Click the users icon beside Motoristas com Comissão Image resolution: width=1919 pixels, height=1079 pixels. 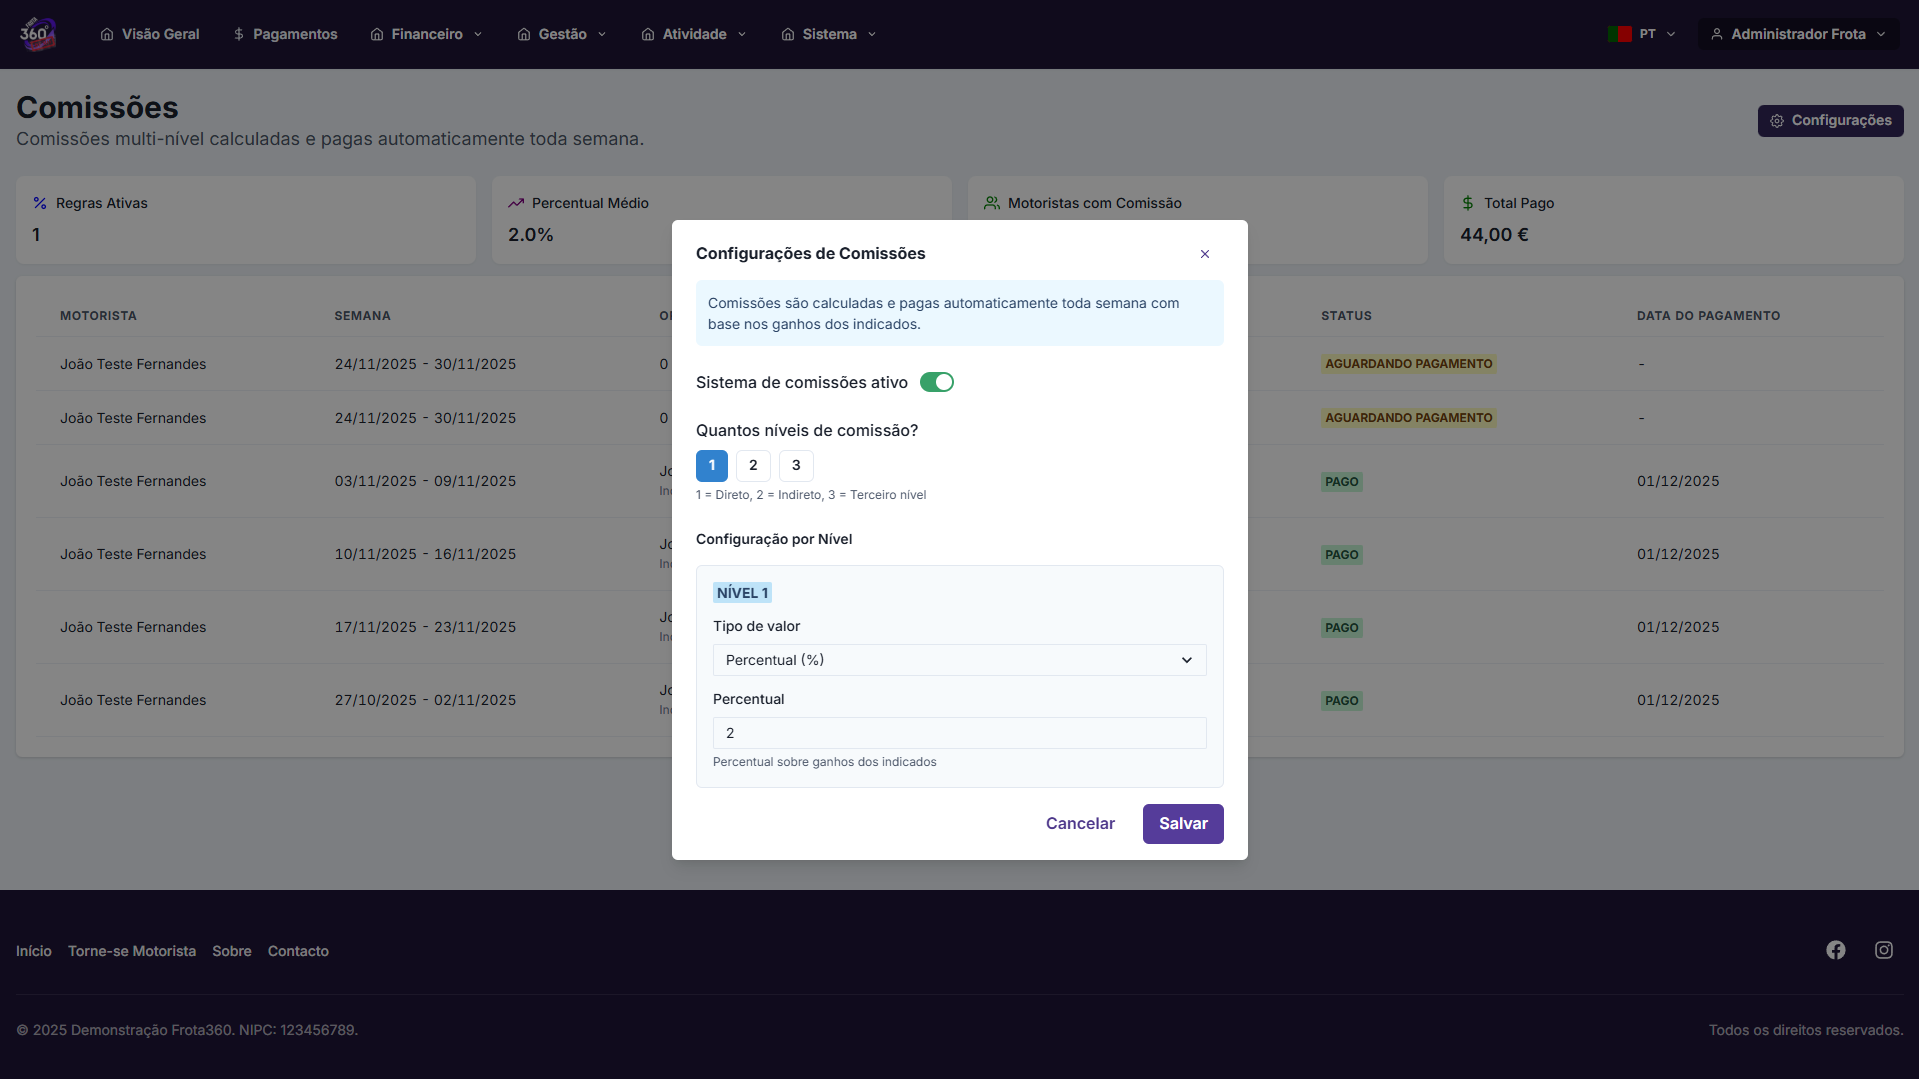click(991, 203)
